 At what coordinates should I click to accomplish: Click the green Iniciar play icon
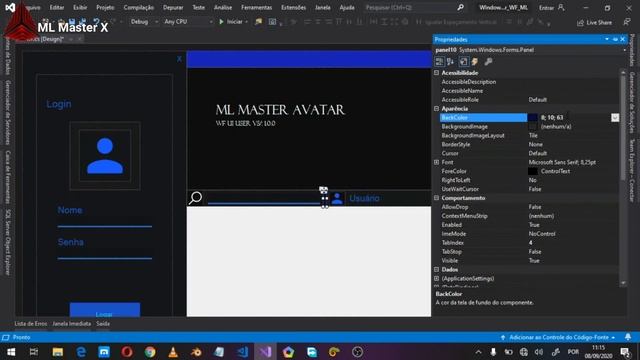coord(221,22)
